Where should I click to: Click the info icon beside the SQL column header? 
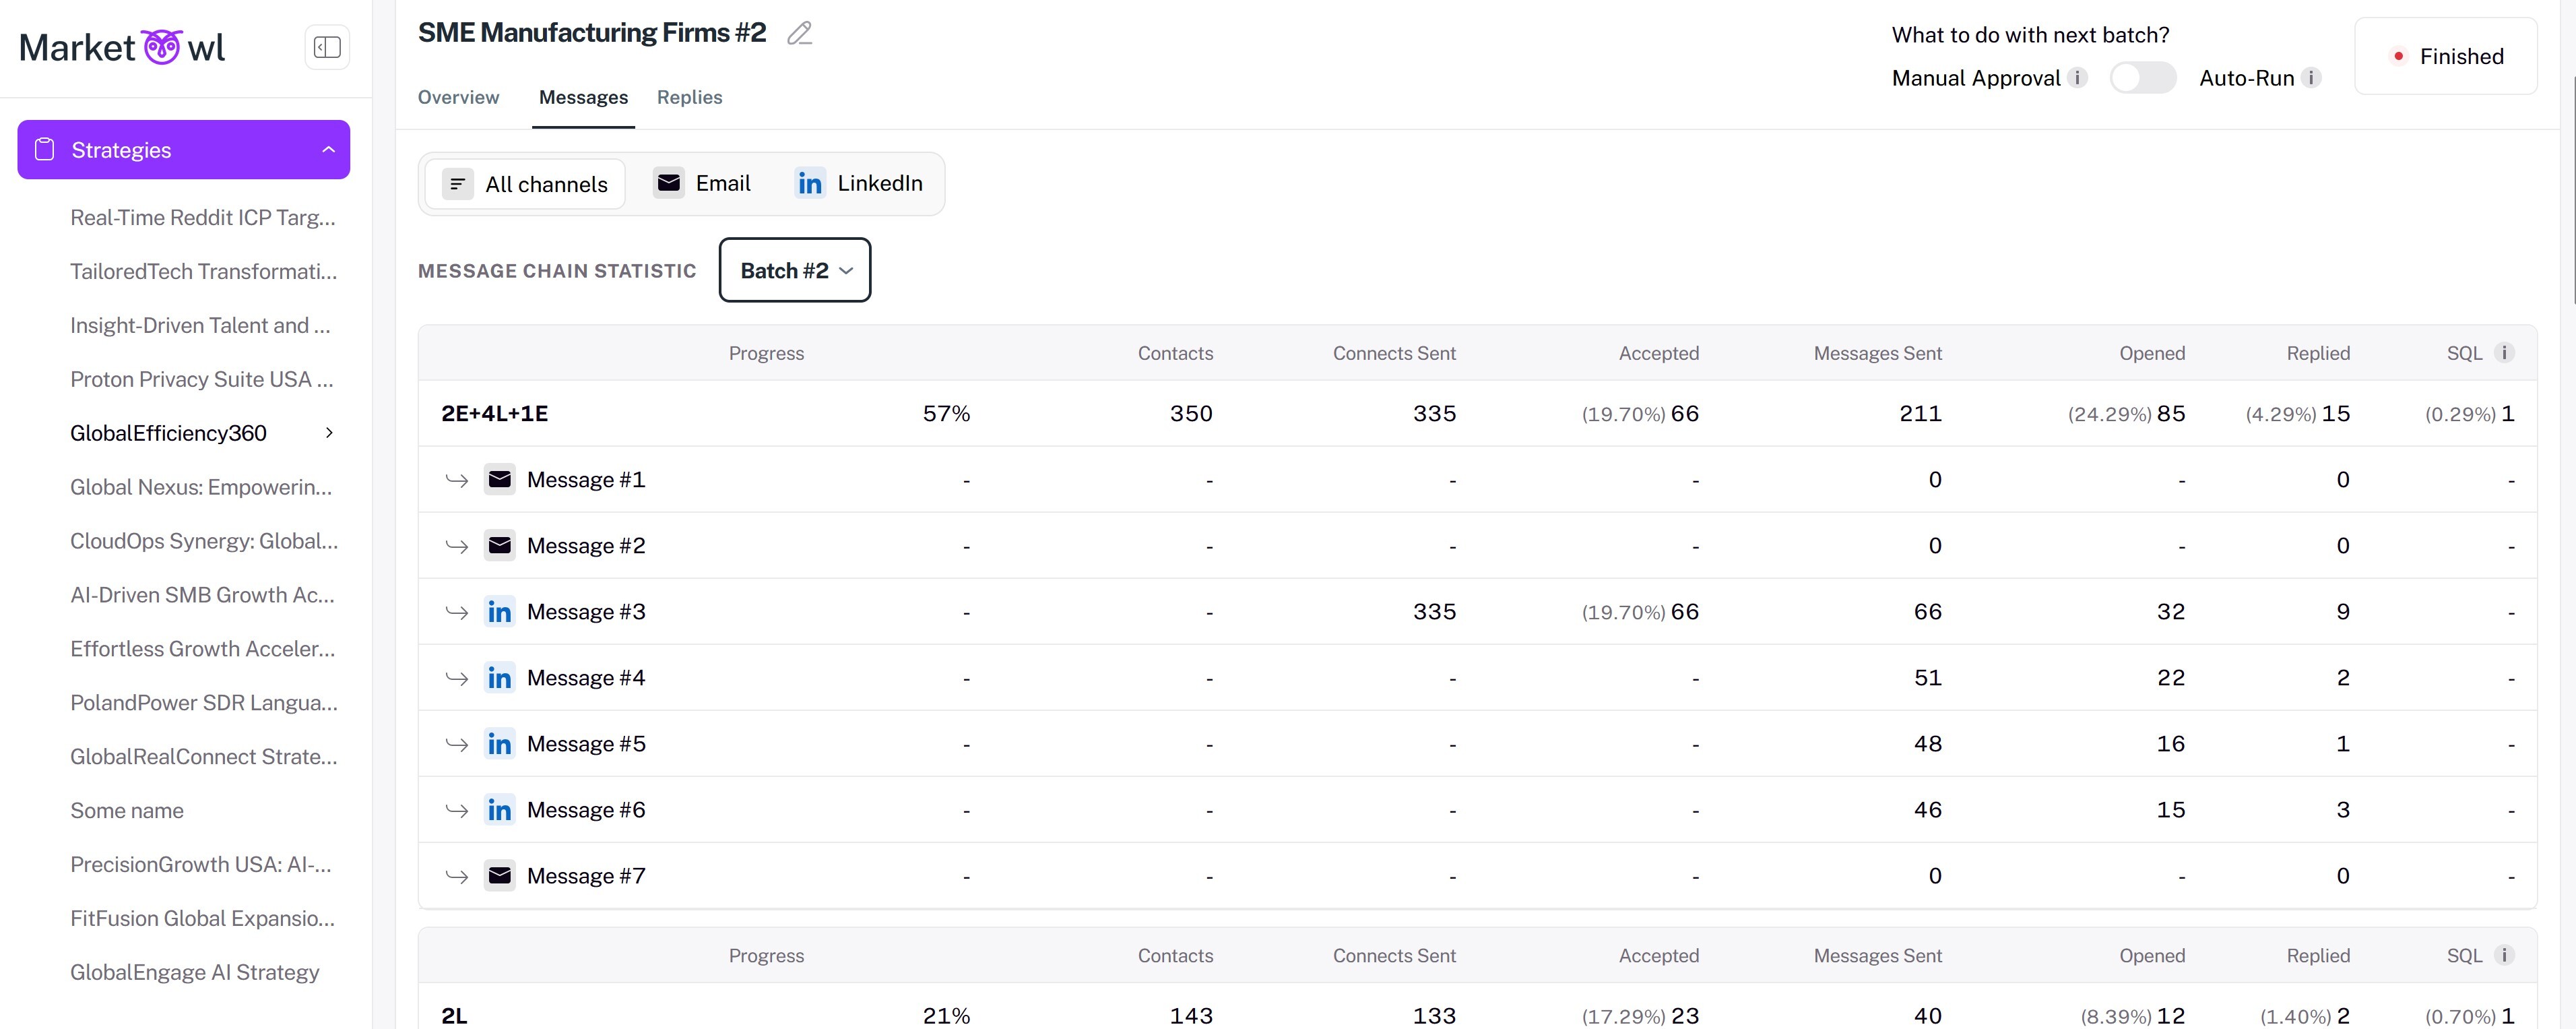[2504, 352]
